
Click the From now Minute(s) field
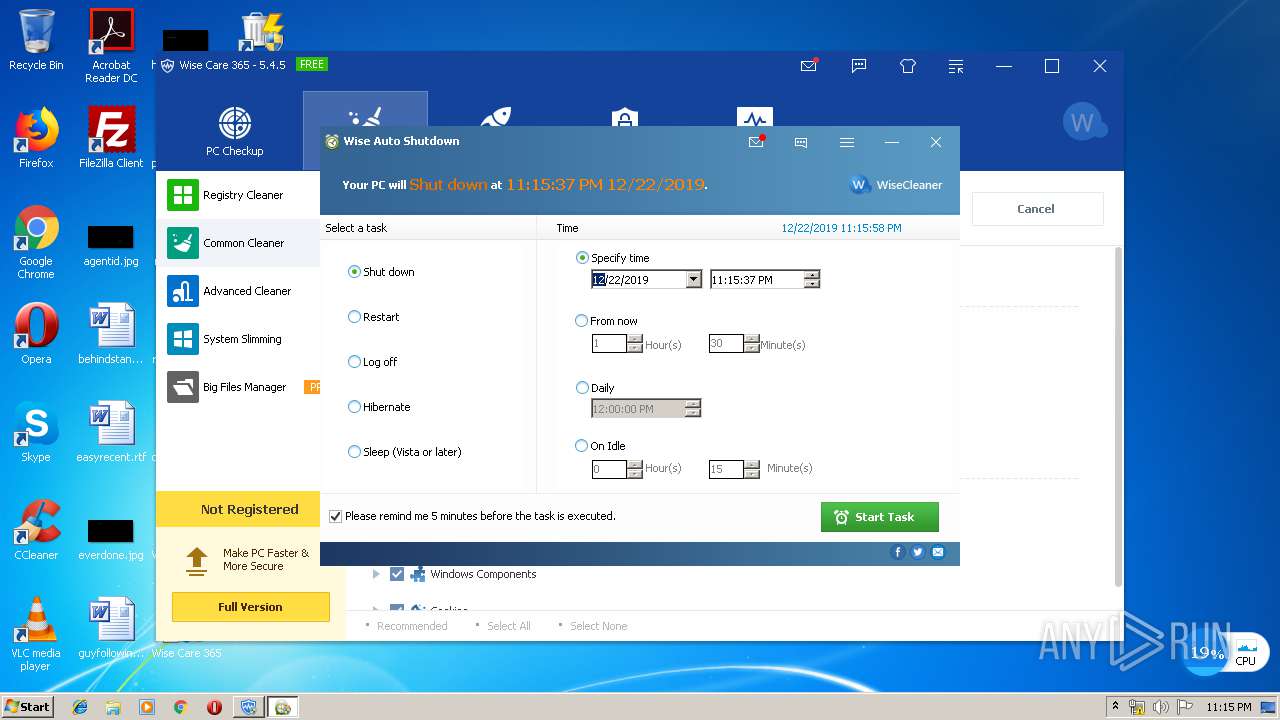726,344
